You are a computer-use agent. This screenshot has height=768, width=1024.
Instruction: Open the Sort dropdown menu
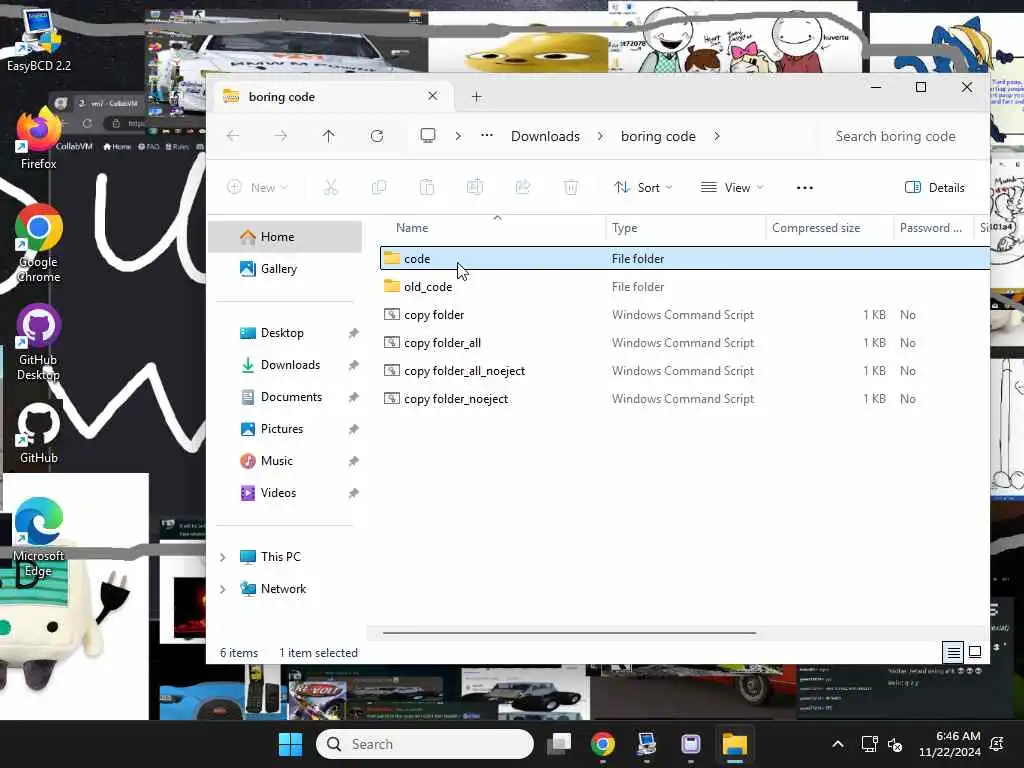(643, 187)
